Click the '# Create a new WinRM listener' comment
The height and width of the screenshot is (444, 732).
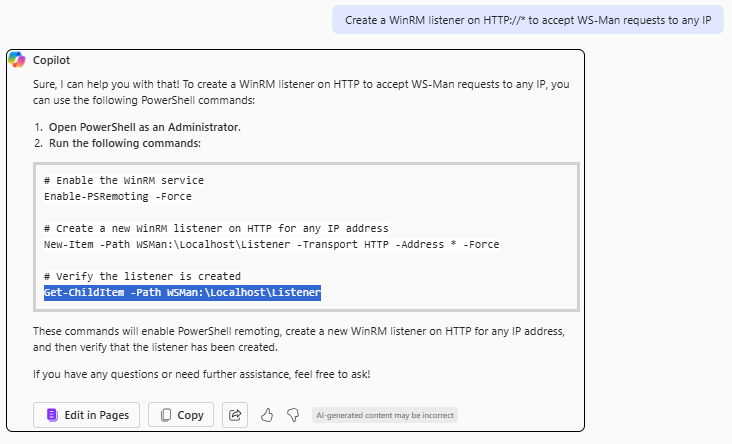(x=216, y=228)
